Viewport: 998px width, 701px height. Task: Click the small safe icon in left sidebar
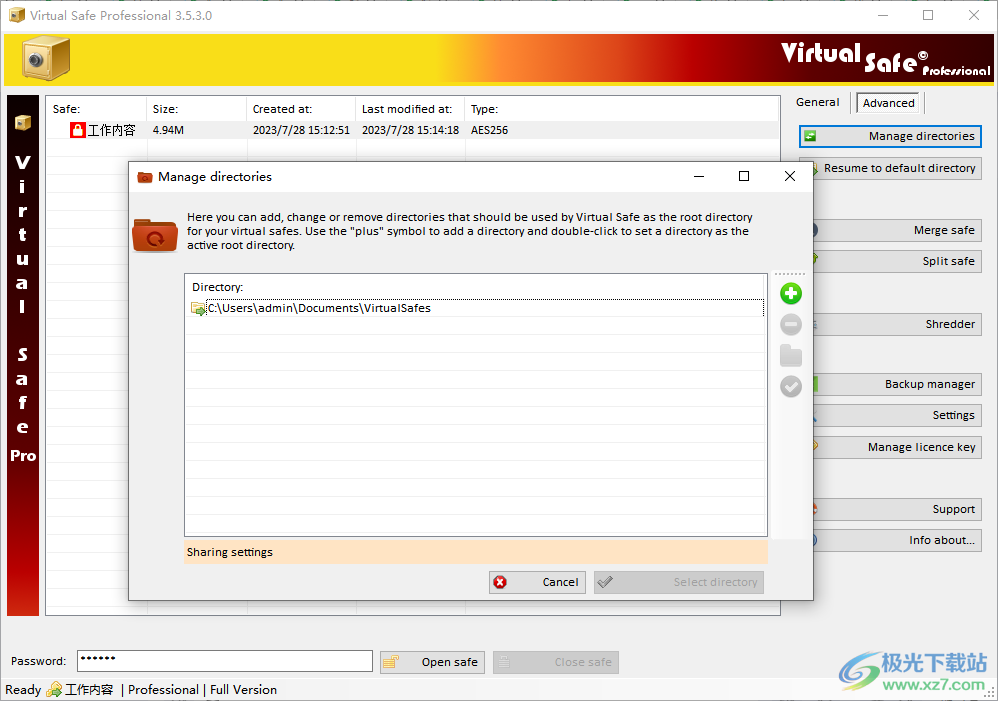(23, 122)
